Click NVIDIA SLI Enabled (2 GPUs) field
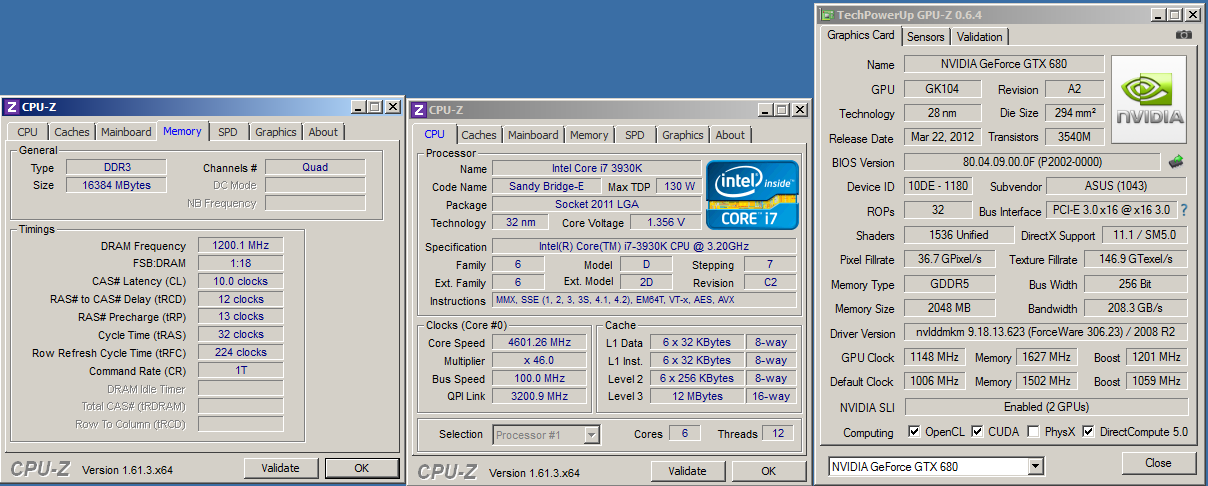Screen dimensions: 1208x486 1046,407
